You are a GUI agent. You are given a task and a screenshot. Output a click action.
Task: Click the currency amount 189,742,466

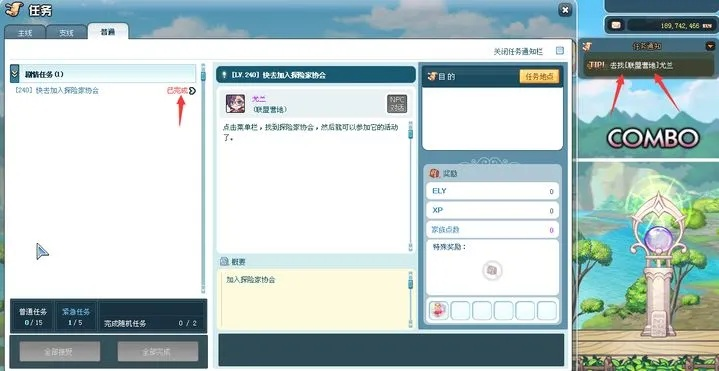(x=680, y=26)
